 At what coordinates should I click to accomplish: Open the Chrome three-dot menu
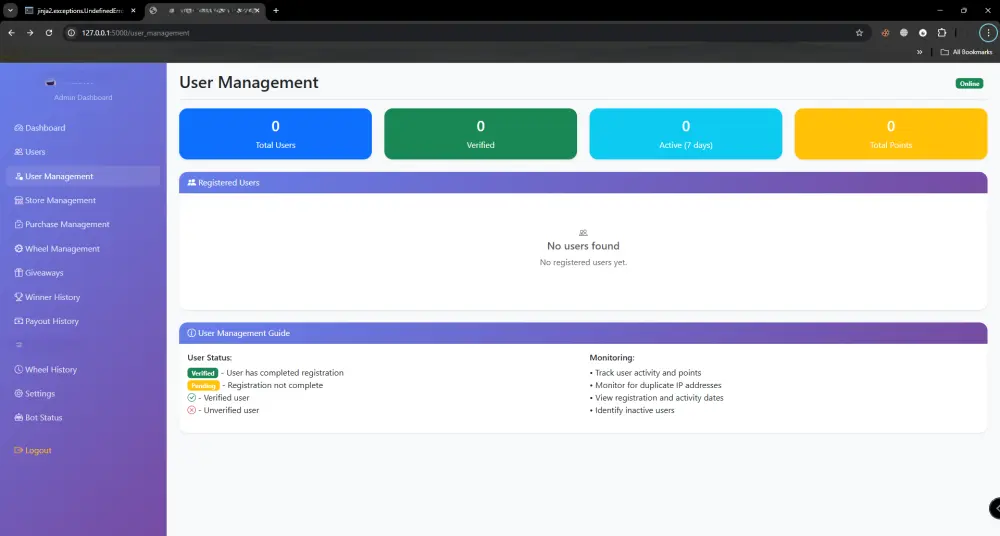[988, 33]
